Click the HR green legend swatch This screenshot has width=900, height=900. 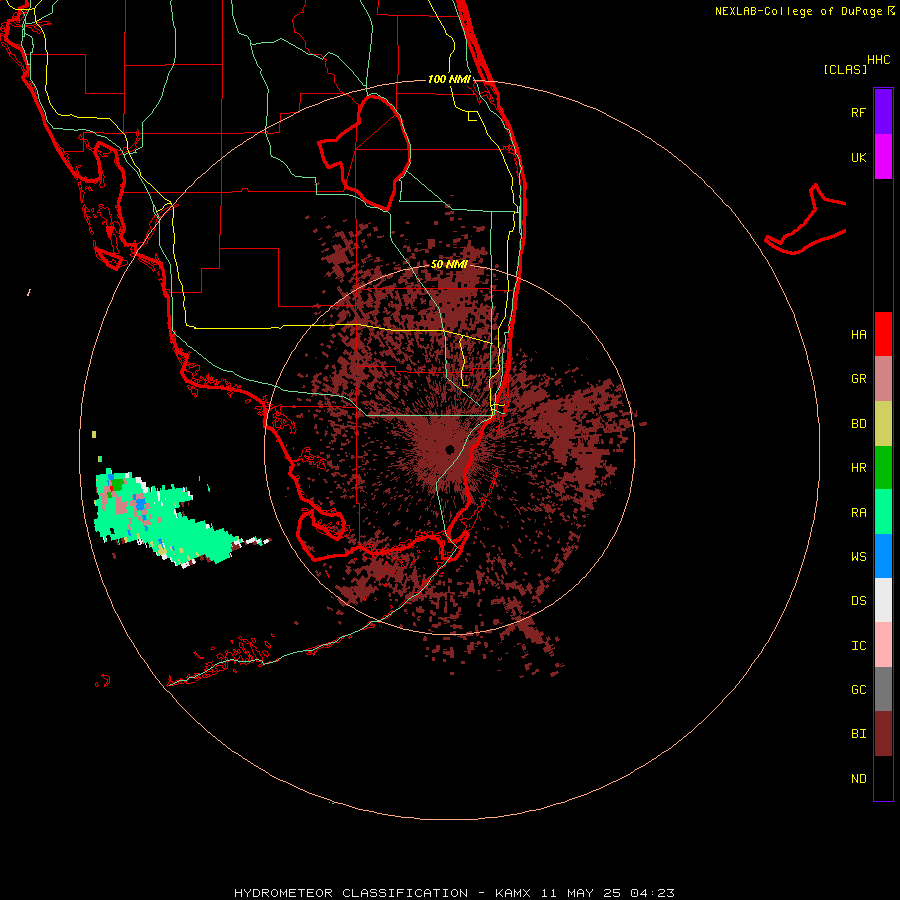(x=883, y=468)
